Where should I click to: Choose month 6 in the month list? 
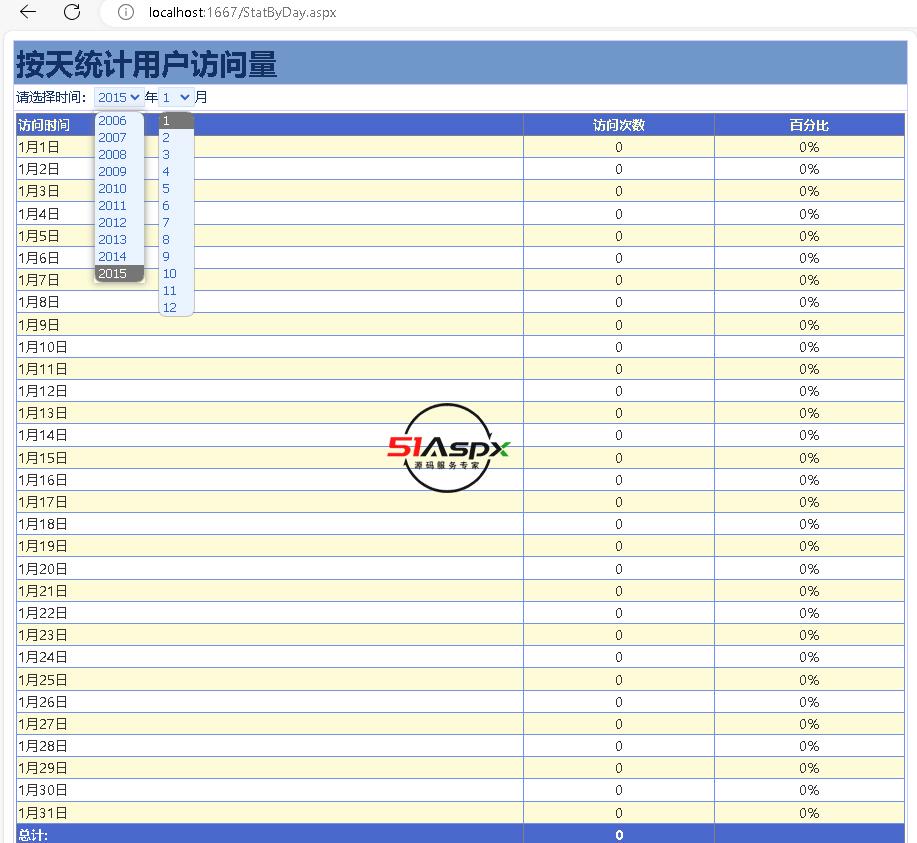[167, 206]
